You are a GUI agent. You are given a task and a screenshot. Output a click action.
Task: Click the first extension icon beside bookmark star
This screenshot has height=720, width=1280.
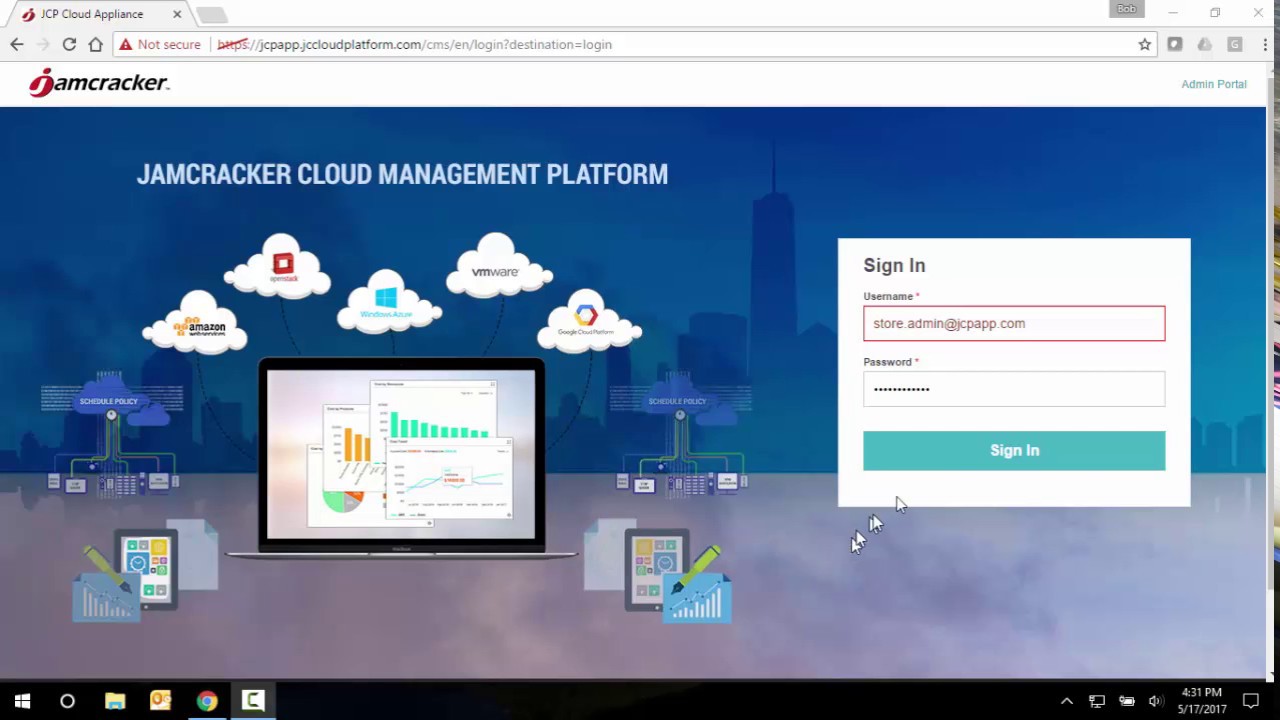tap(1175, 44)
